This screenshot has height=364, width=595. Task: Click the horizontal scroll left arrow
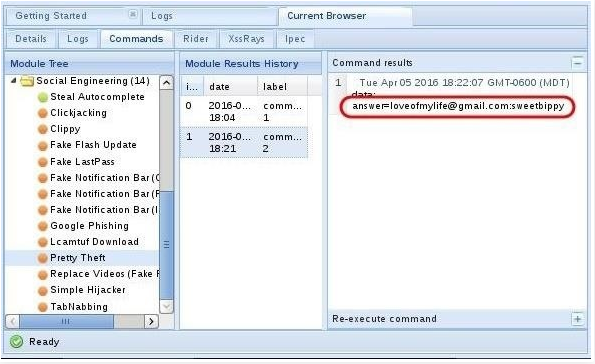tap(13, 321)
